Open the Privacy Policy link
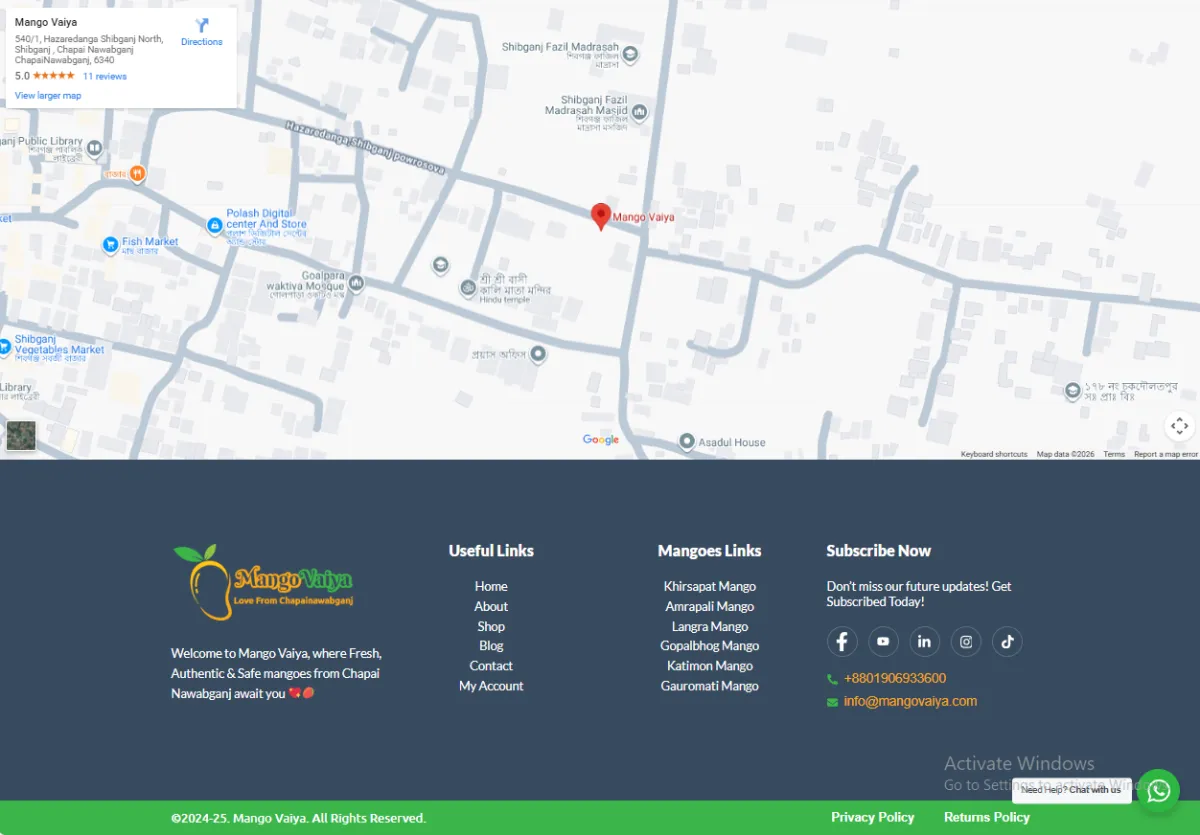 point(873,817)
